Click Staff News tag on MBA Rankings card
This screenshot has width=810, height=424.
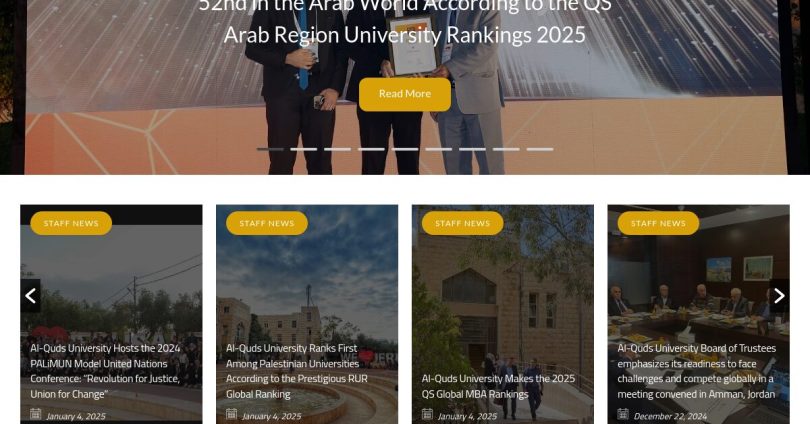463,223
